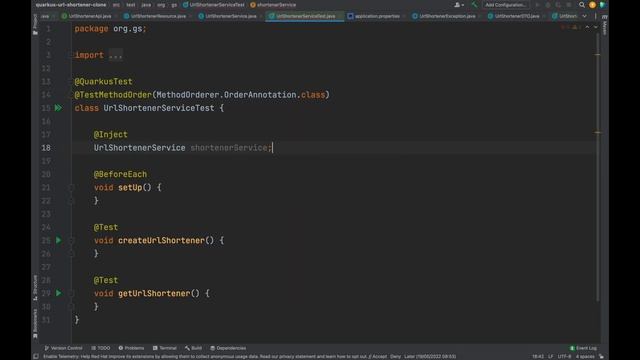The image size is (640, 360).
Task: Switch to UrlShortenerResource.java tab
Action: coord(155,16)
